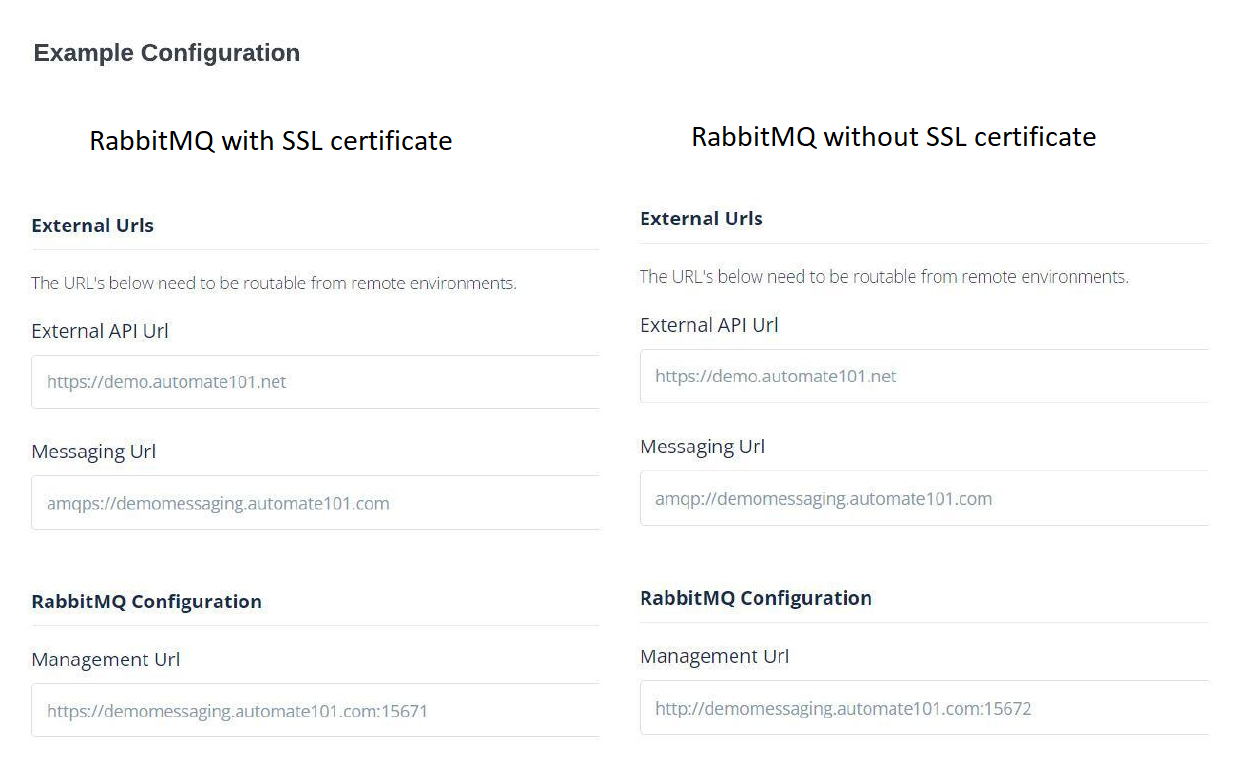This screenshot has height=766, width=1248.
Task: Click "External Urls" heading in without-SSL column
Action: point(701,219)
